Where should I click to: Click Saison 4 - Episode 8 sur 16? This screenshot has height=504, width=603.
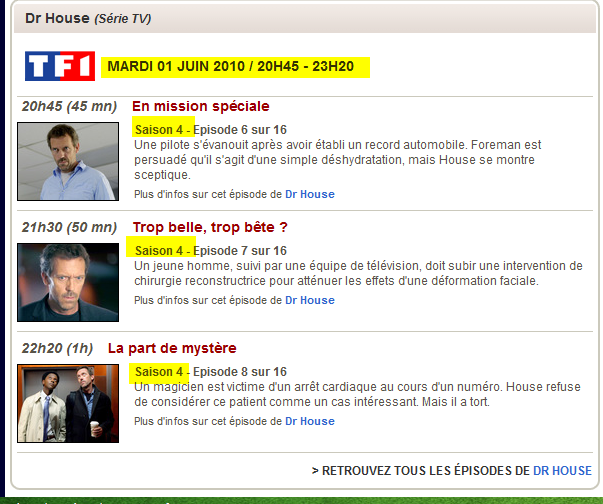coord(211,372)
